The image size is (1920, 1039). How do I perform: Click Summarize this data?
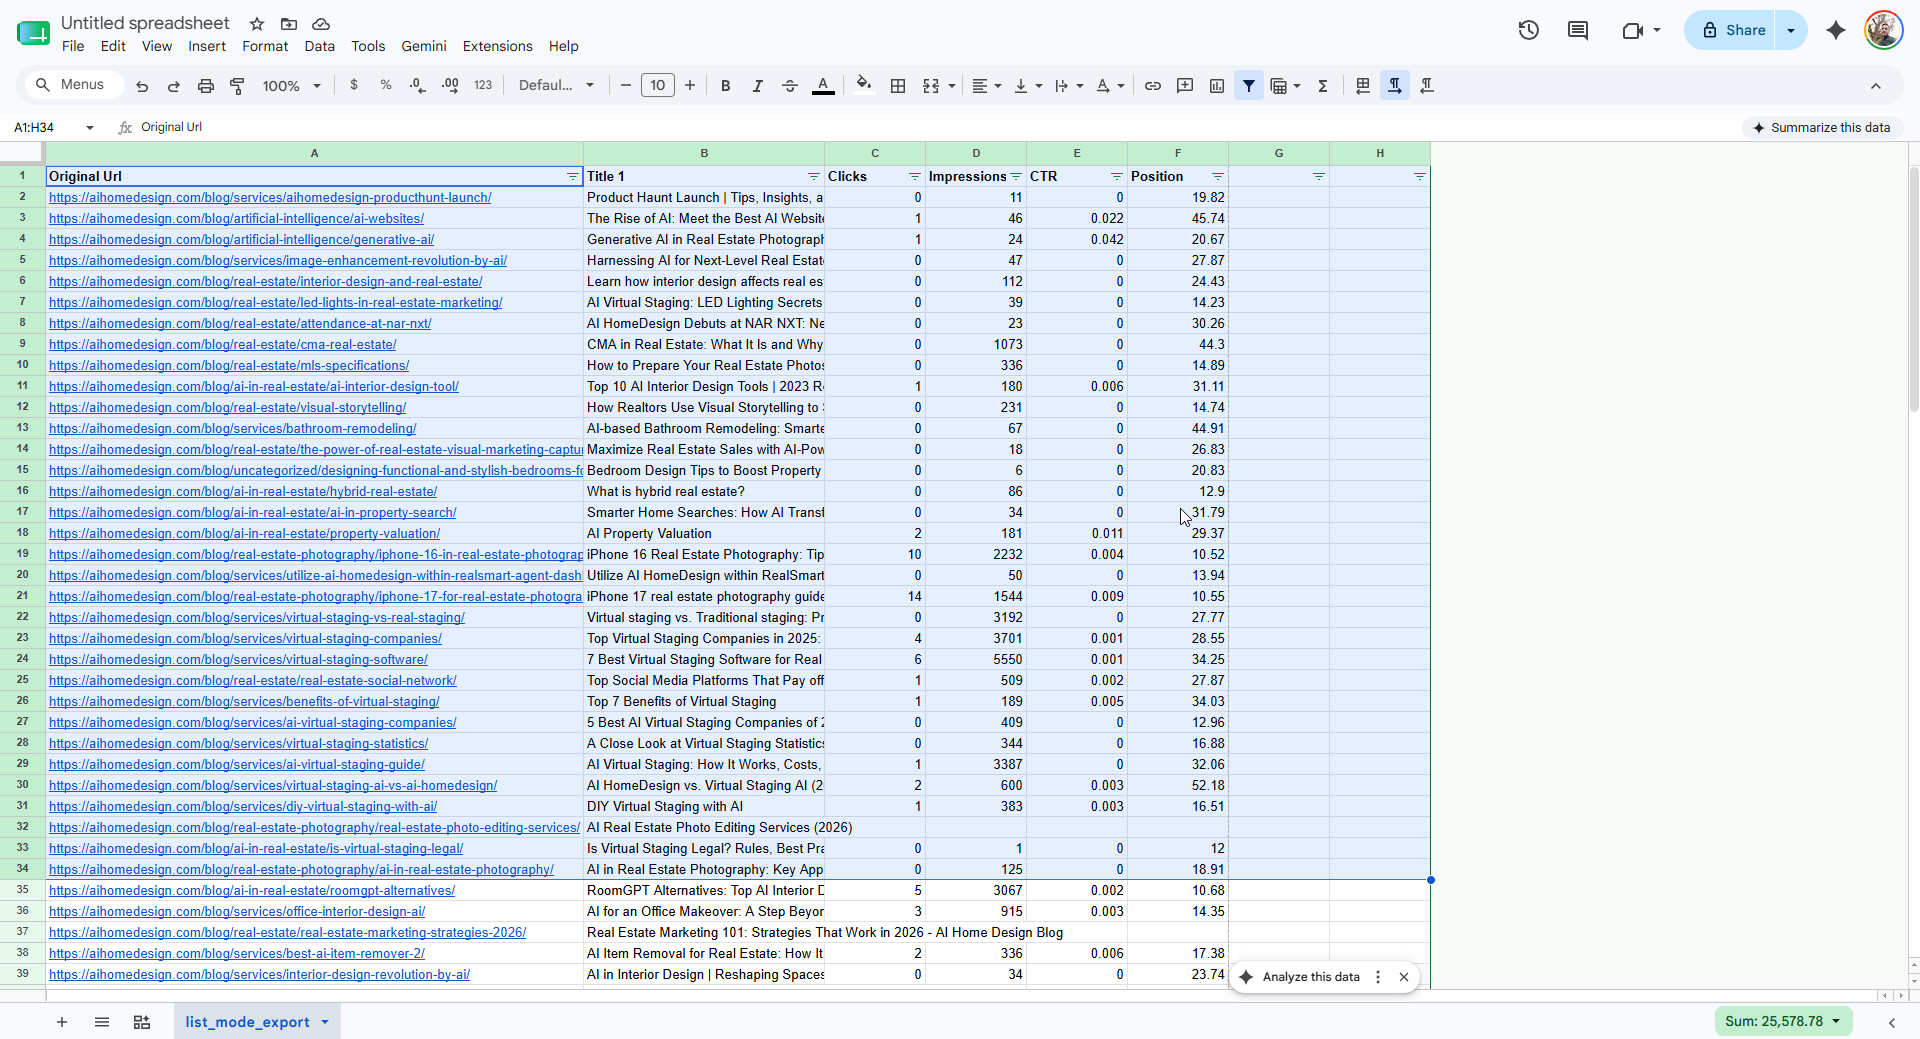point(1821,127)
